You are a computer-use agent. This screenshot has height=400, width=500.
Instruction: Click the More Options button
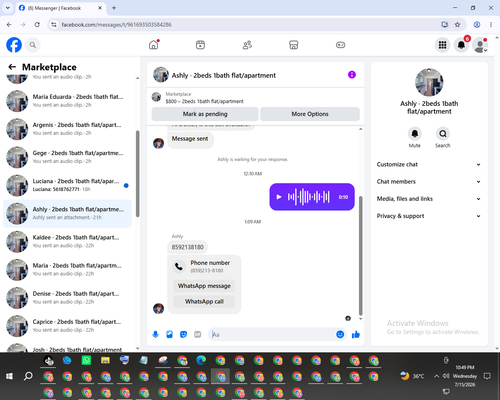pos(310,114)
